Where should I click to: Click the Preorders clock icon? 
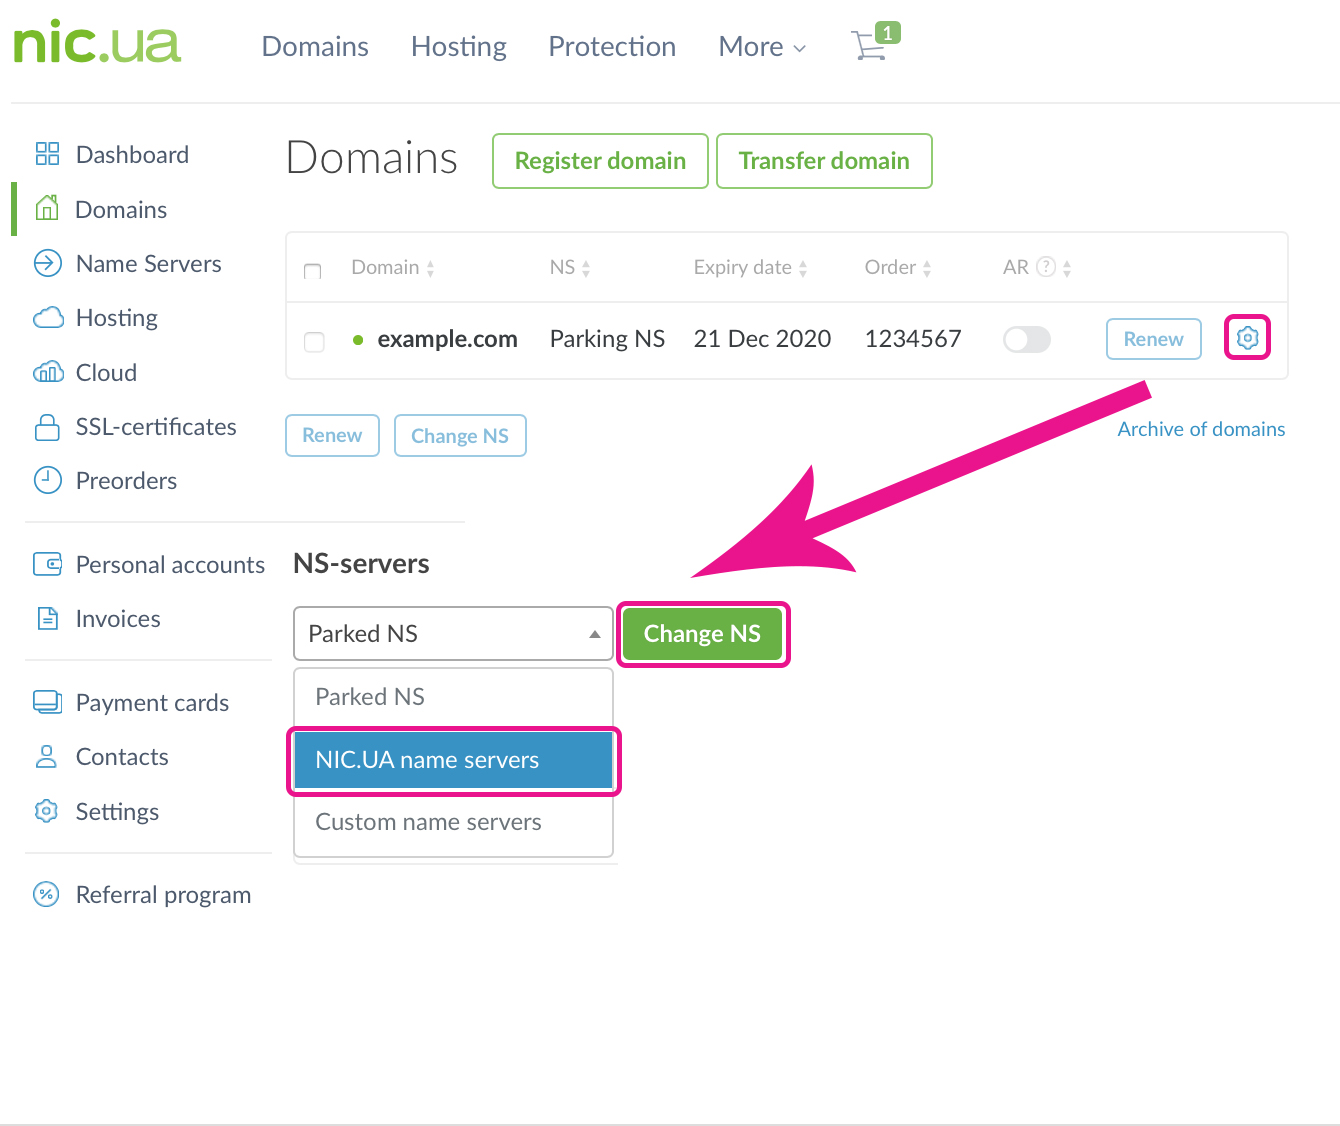pyautogui.click(x=47, y=481)
